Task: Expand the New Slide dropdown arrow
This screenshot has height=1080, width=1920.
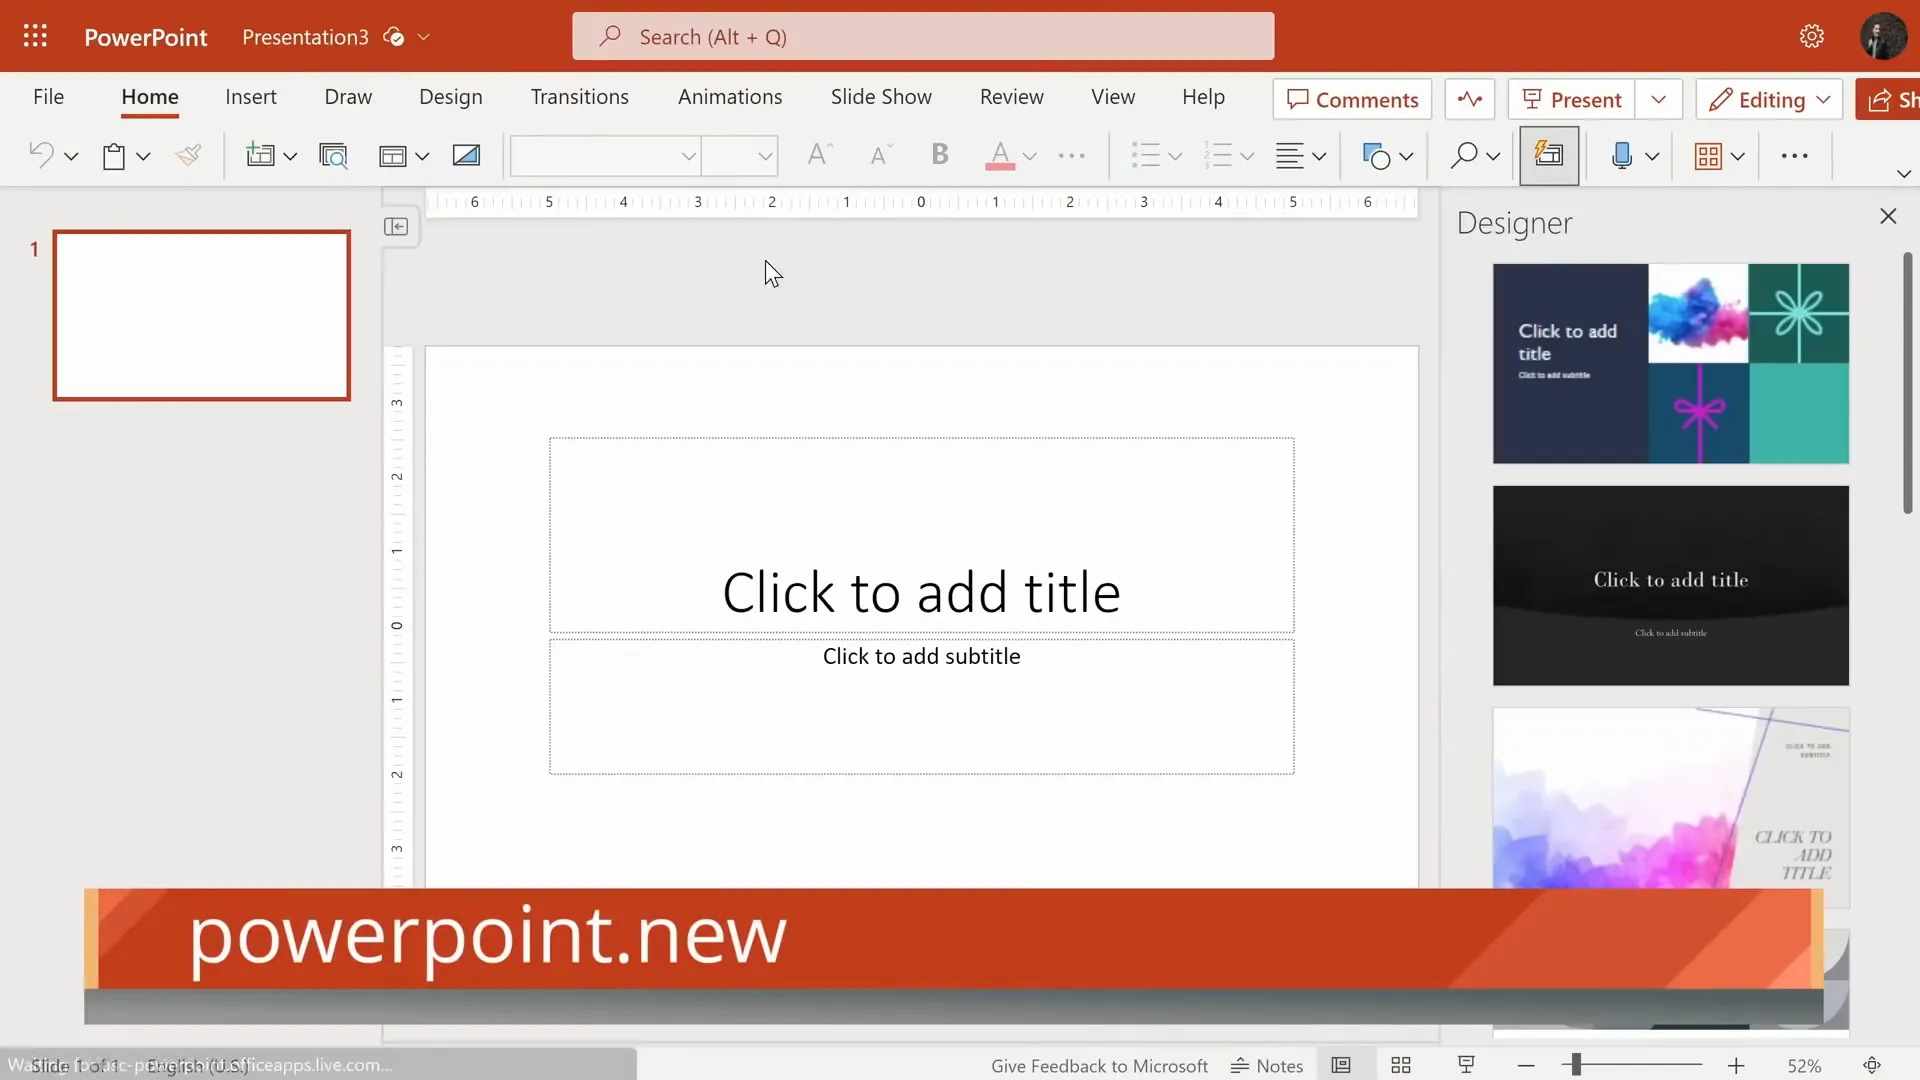Action: tap(290, 156)
